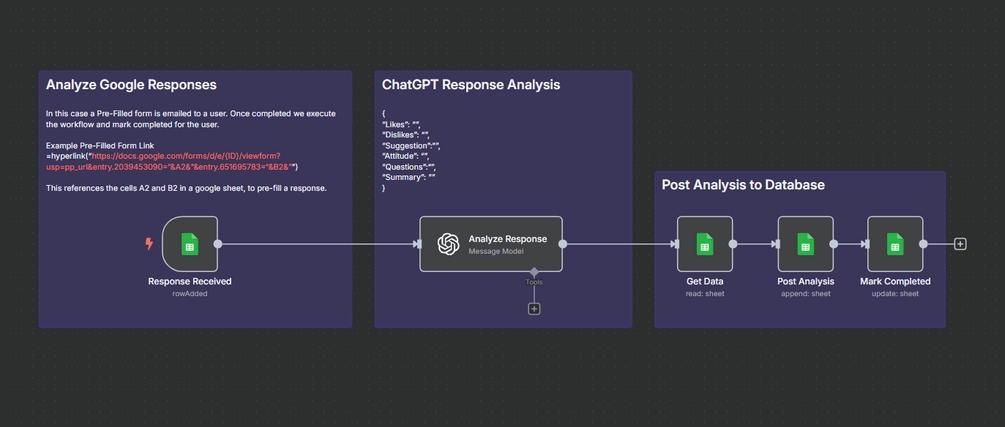Click the Tools connector diamond on Analyze Response
The height and width of the screenshot is (427, 1005).
tap(534, 272)
